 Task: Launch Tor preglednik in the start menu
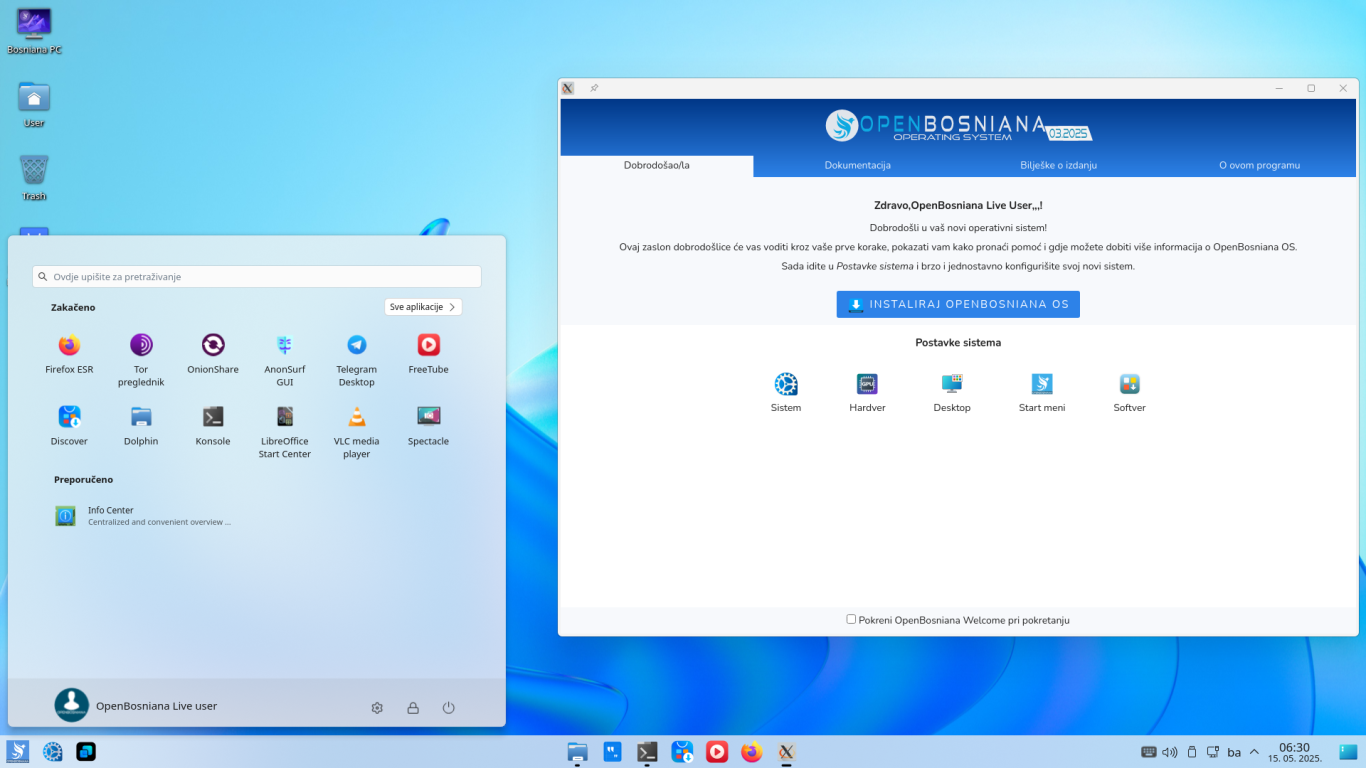[141, 360]
